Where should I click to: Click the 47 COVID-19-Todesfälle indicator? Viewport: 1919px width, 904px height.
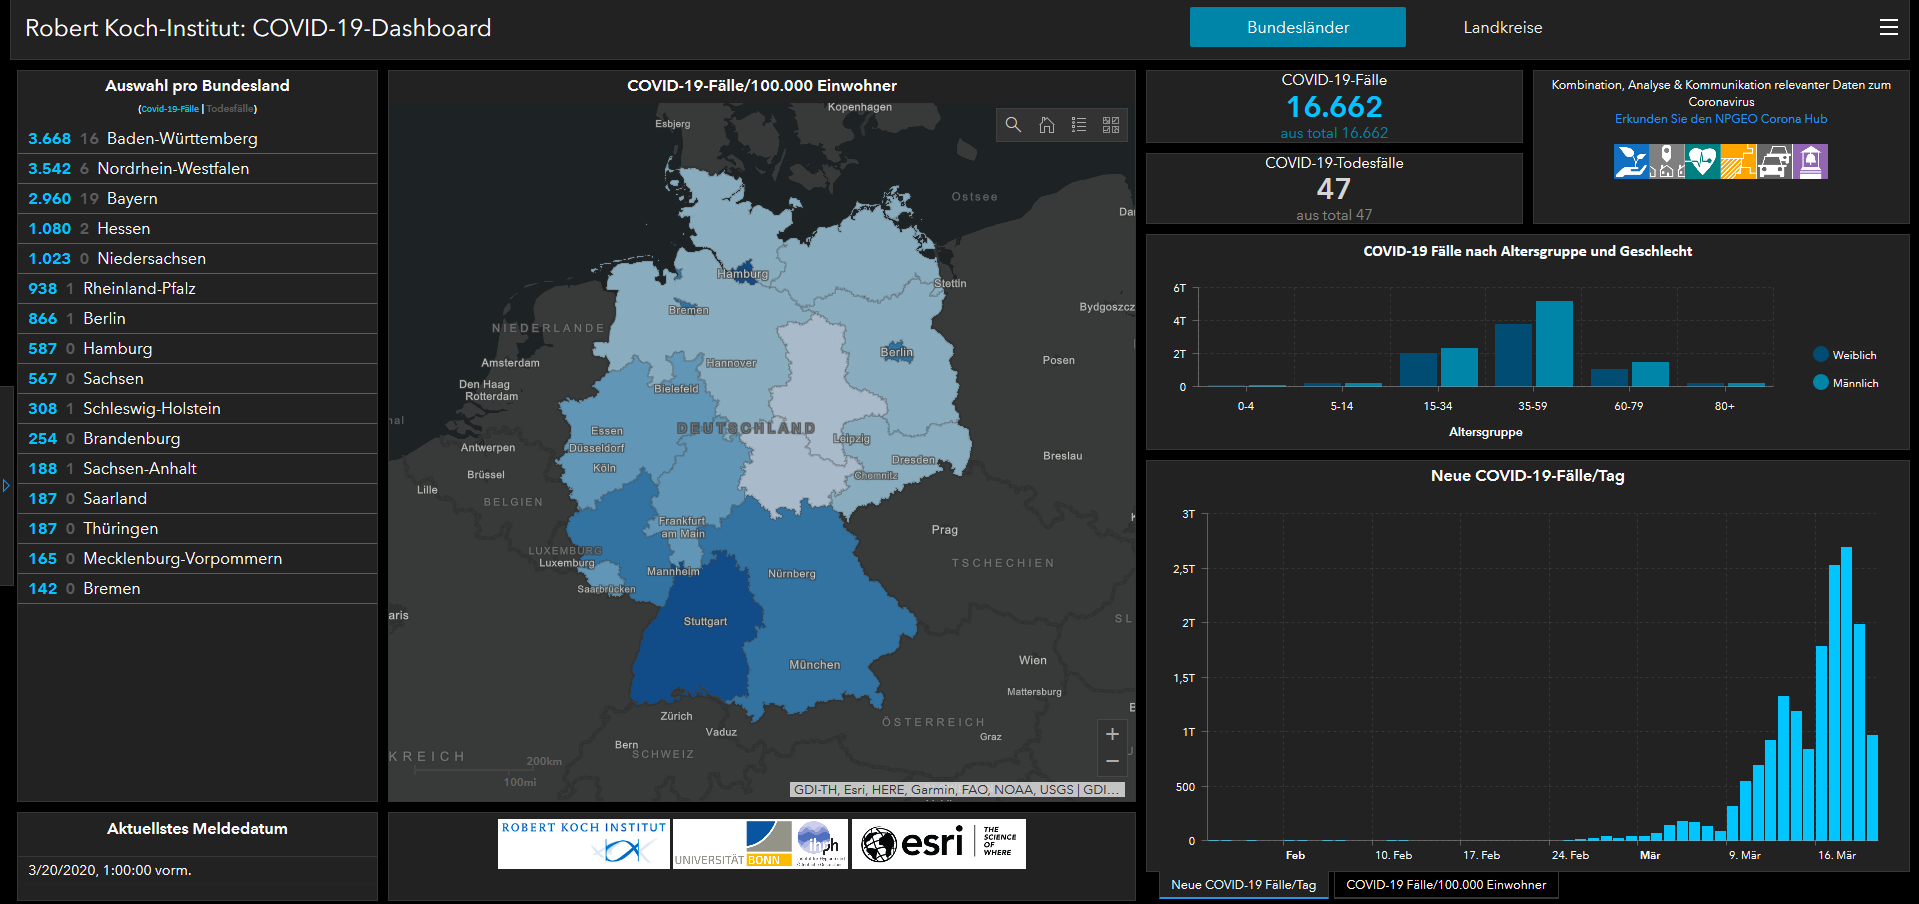pyautogui.click(x=1334, y=189)
